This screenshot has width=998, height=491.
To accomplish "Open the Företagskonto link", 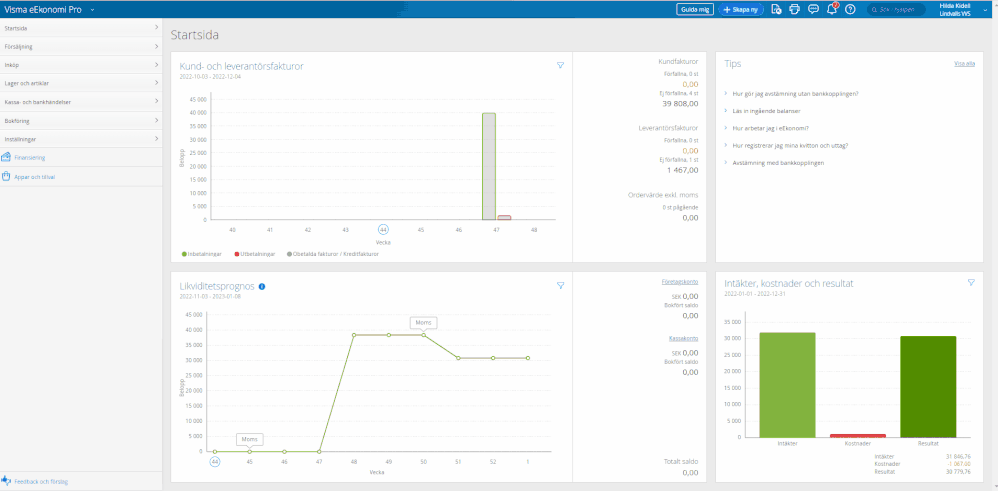I will point(680,282).
